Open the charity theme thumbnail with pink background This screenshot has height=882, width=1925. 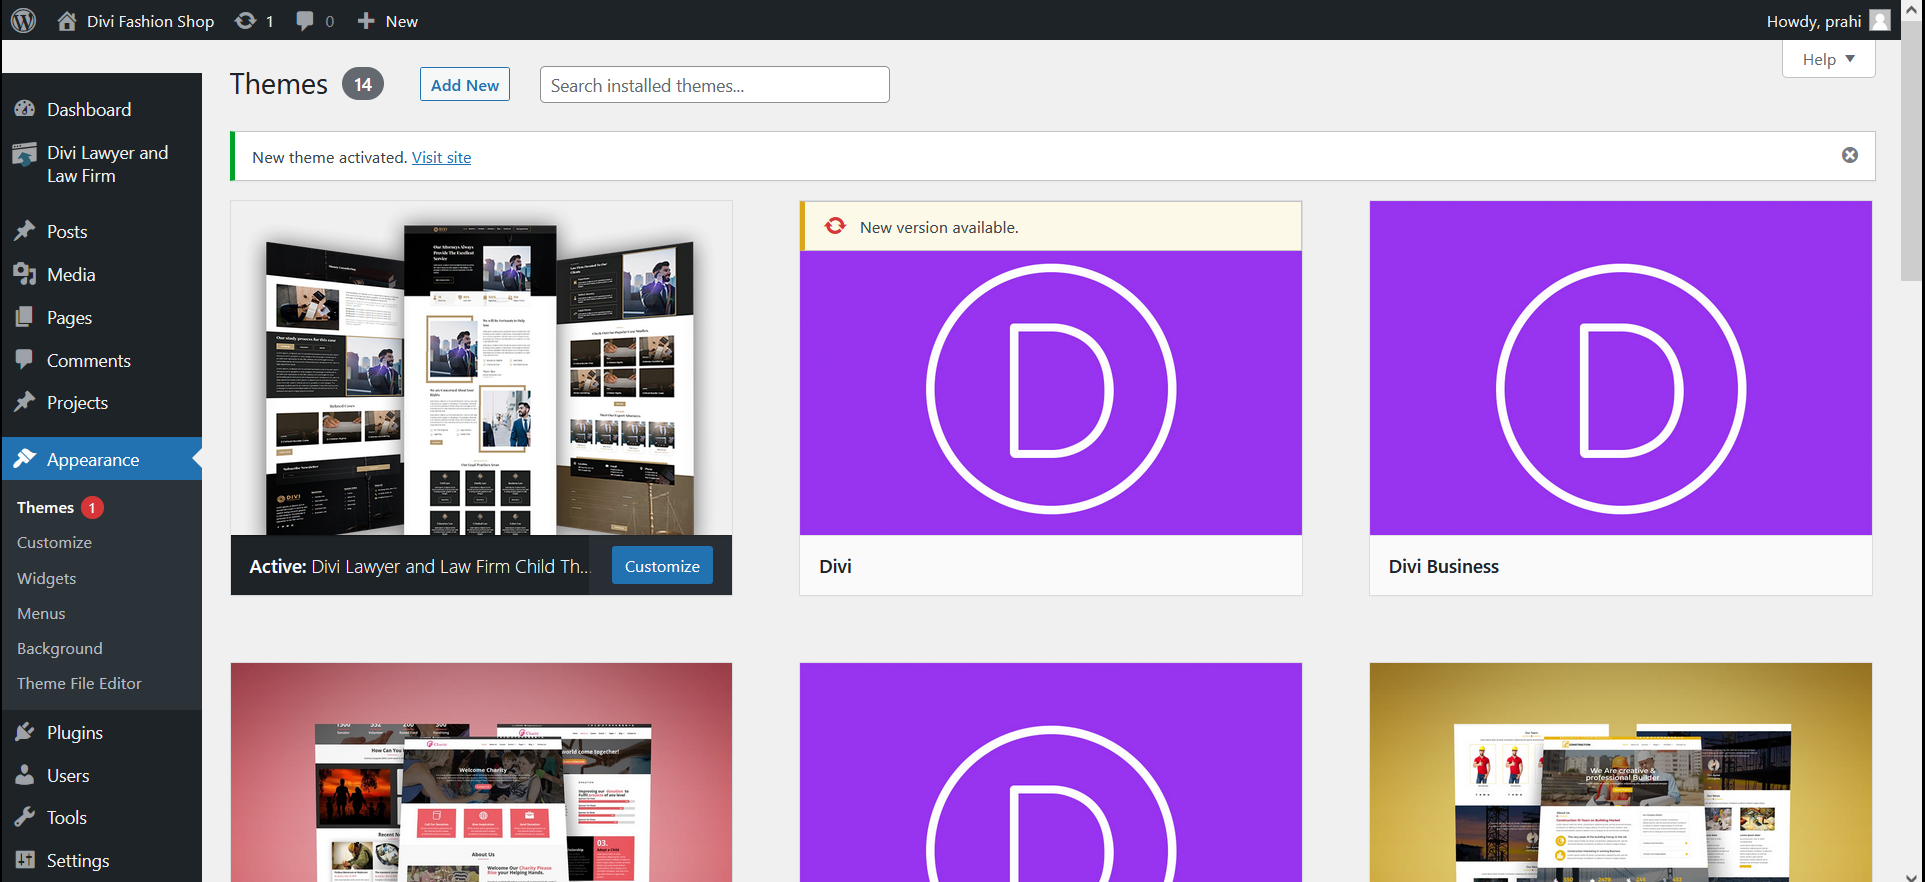point(481,772)
